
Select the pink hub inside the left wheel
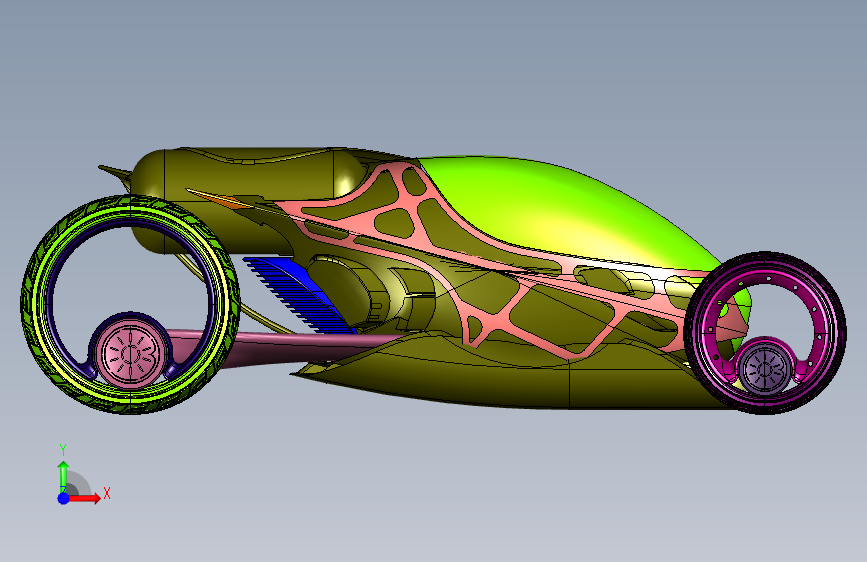click(131, 353)
